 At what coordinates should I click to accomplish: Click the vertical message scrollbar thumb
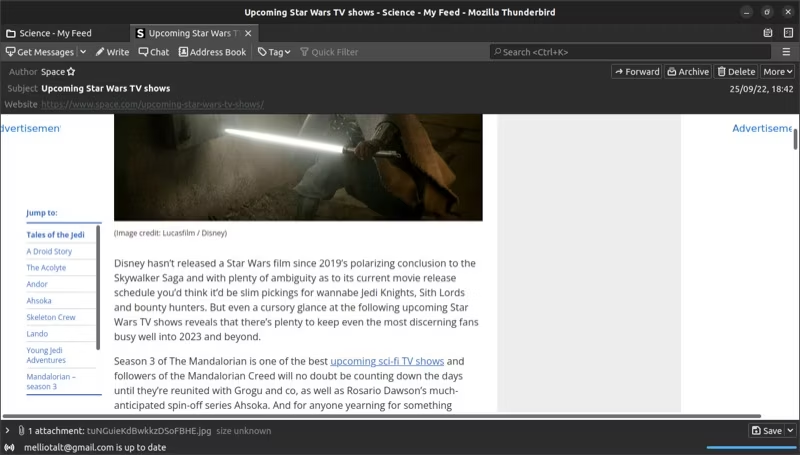pyautogui.click(x=795, y=139)
